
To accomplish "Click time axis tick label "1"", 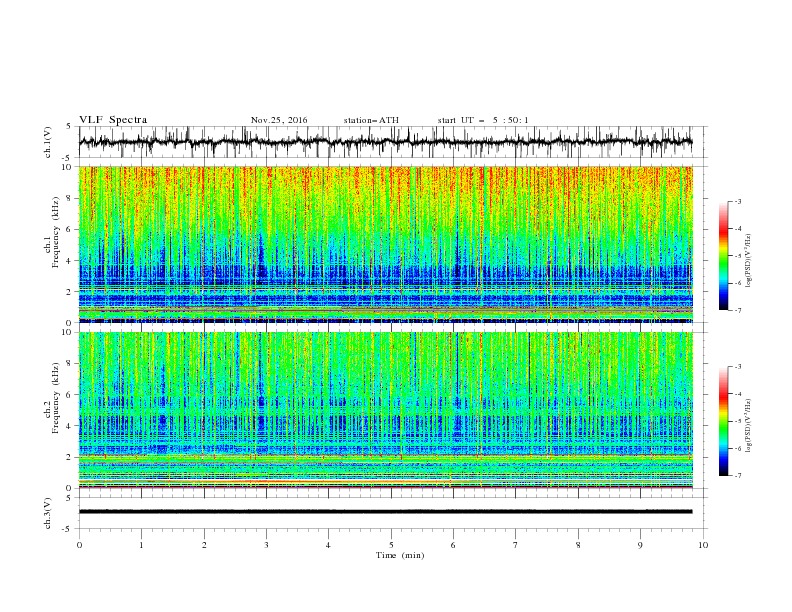I will pyautogui.click(x=141, y=545).
